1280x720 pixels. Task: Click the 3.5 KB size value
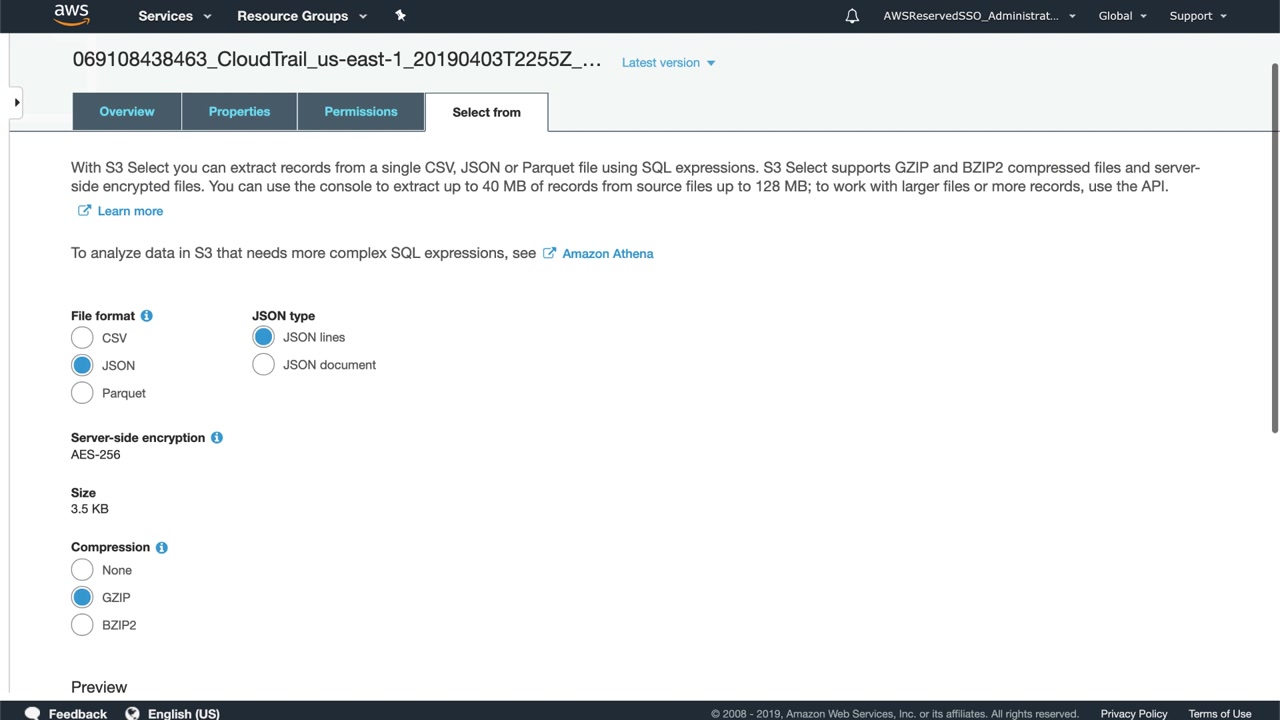(90, 509)
